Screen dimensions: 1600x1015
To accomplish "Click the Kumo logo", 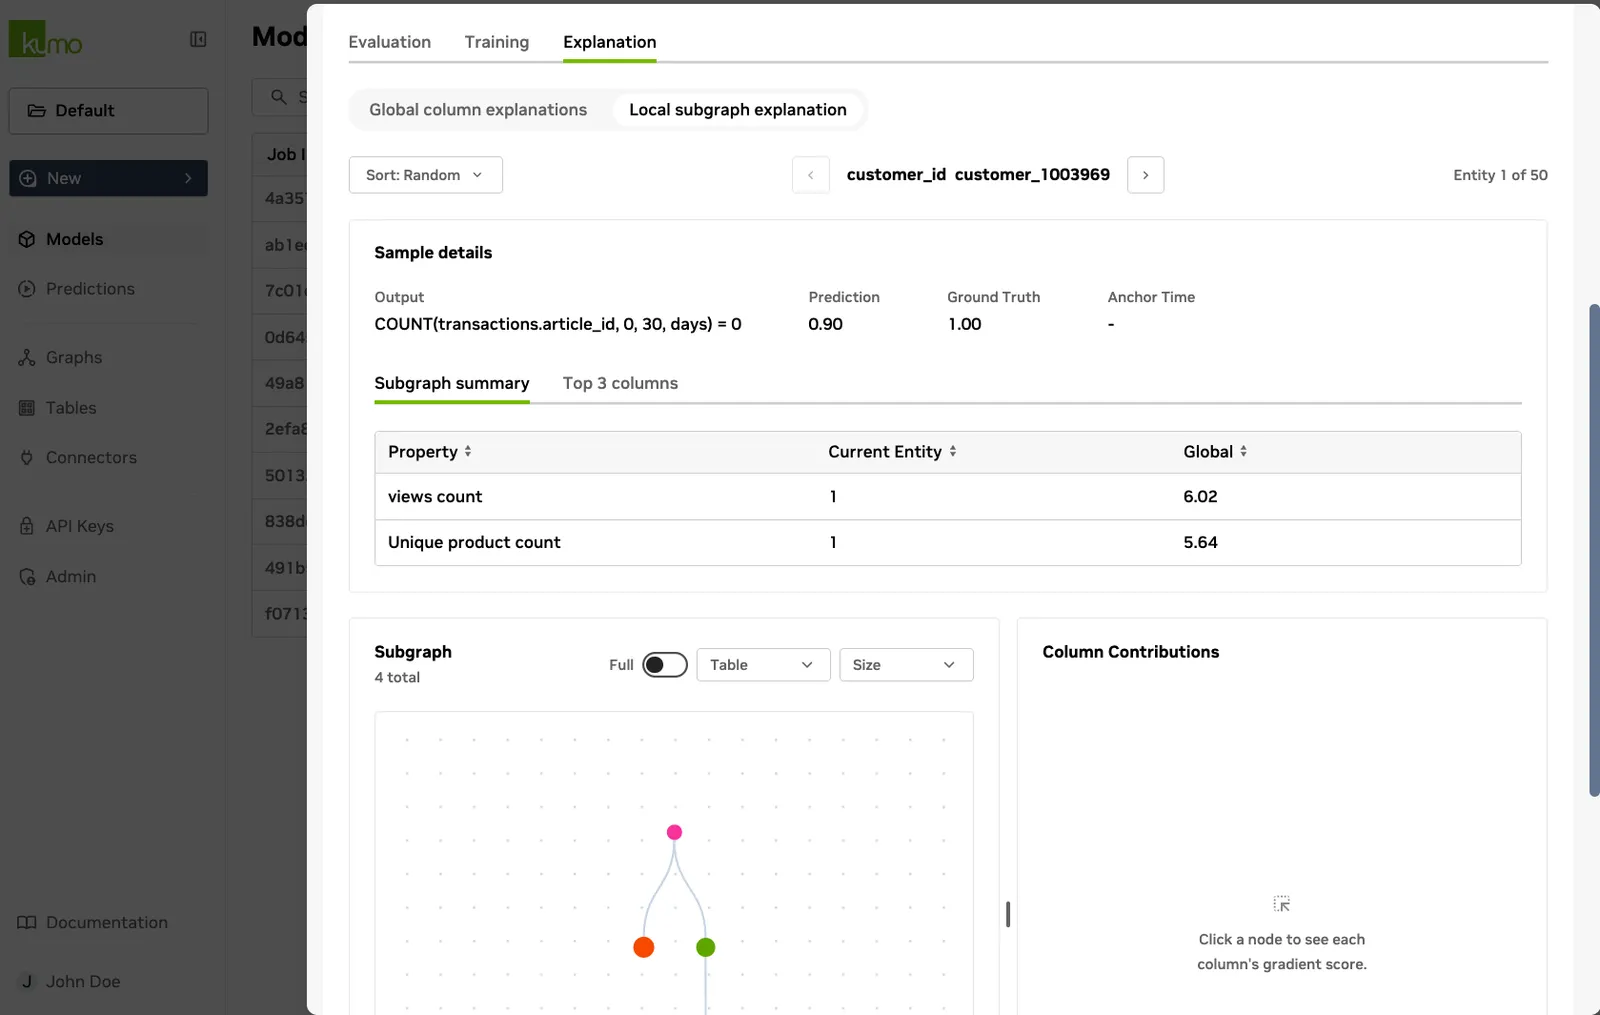I will [46, 39].
